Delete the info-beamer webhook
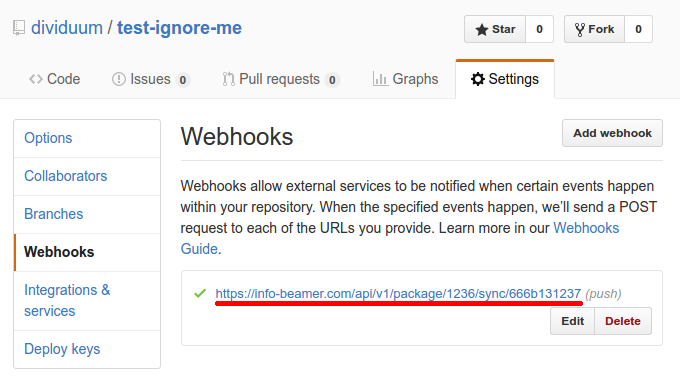The image size is (680, 385). (623, 321)
